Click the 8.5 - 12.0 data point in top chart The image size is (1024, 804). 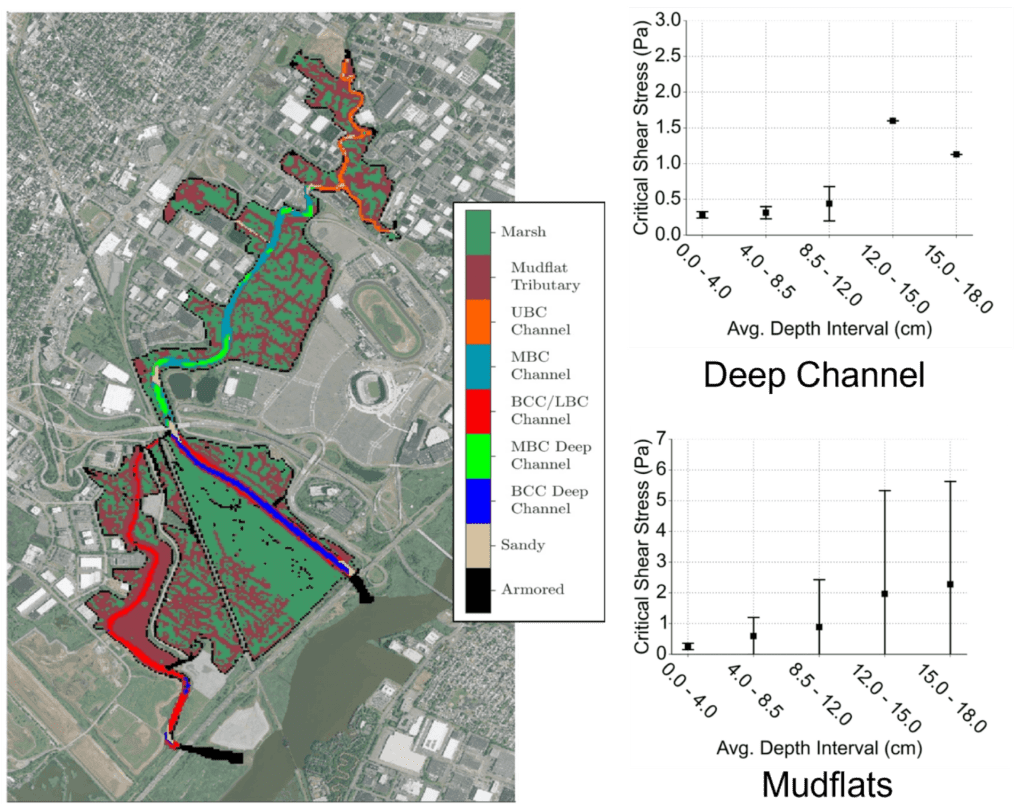[x=829, y=203]
